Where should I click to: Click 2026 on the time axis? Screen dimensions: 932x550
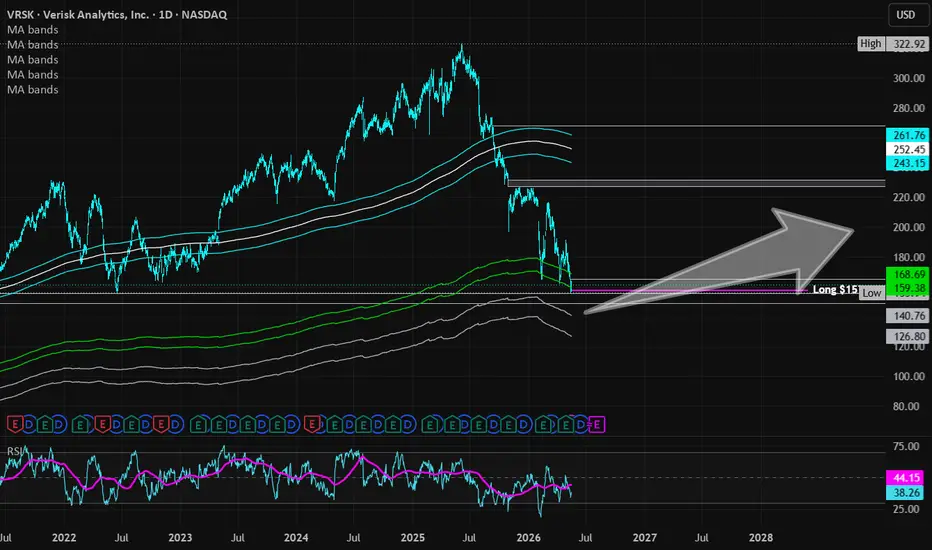[528, 538]
